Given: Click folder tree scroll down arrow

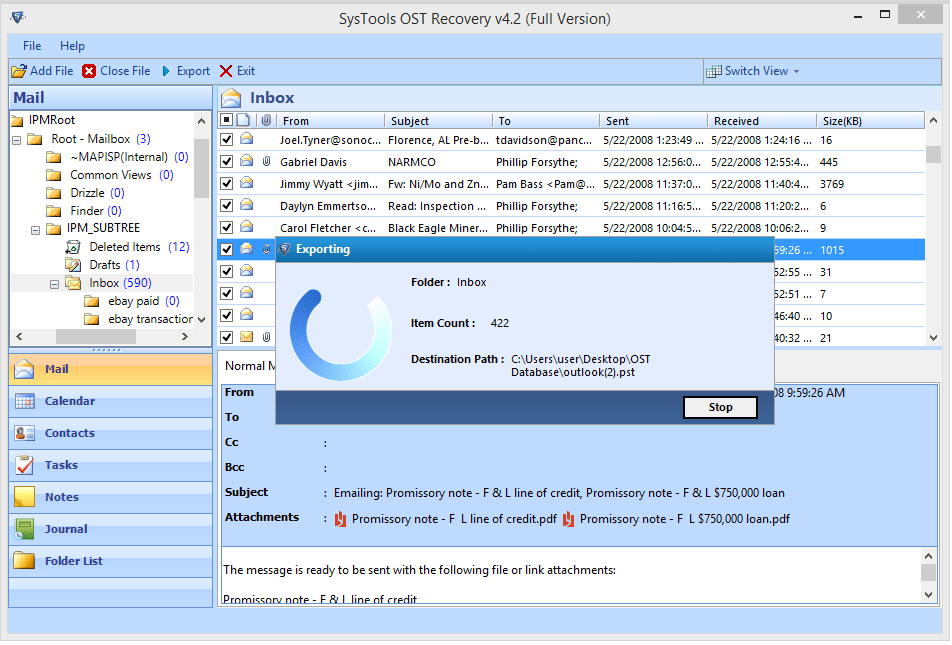Looking at the screenshot, I should click(202, 320).
